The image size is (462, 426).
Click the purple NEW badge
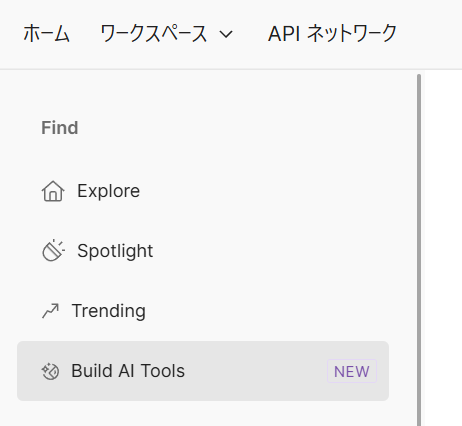click(x=352, y=371)
